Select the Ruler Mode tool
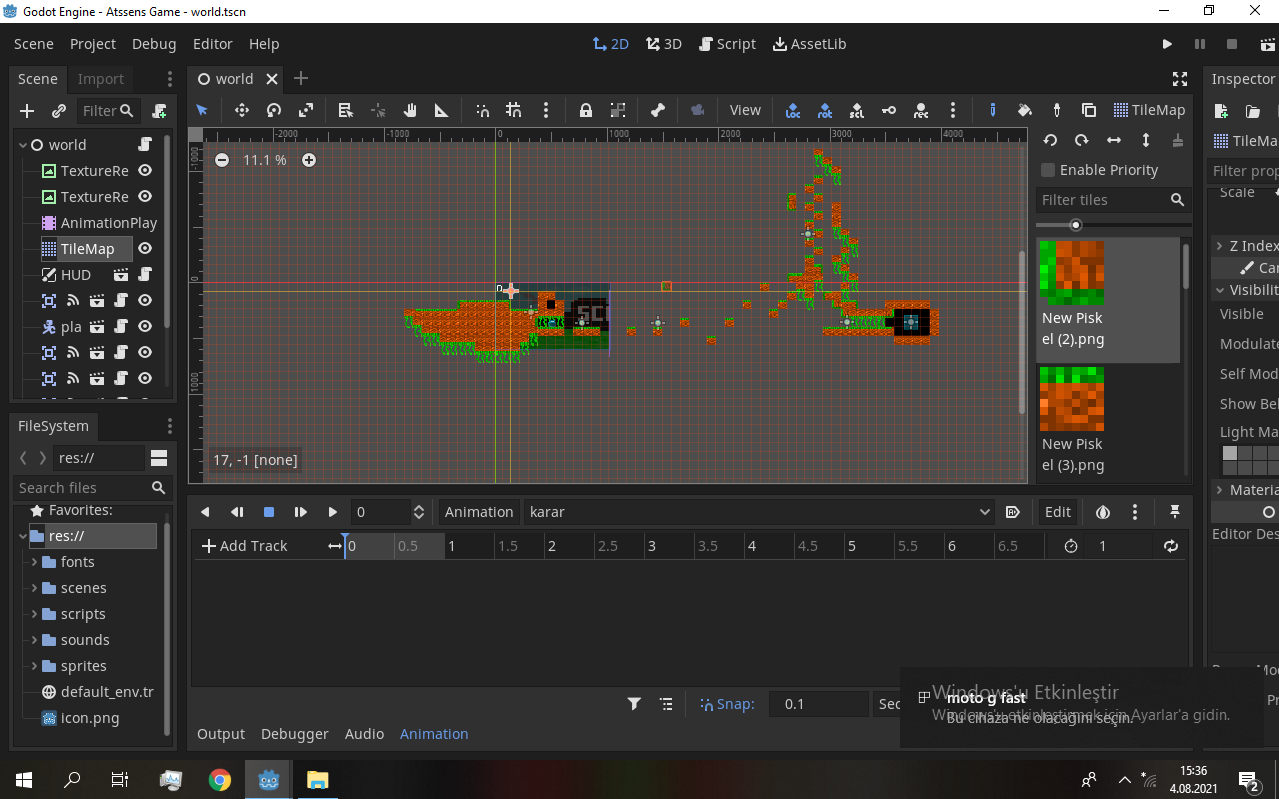1279x799 pixels. (x=441, y=110)
